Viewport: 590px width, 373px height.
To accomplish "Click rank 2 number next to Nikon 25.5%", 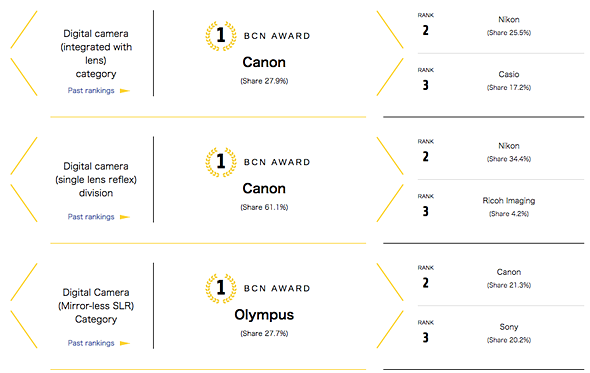I will tap(426, 30).
